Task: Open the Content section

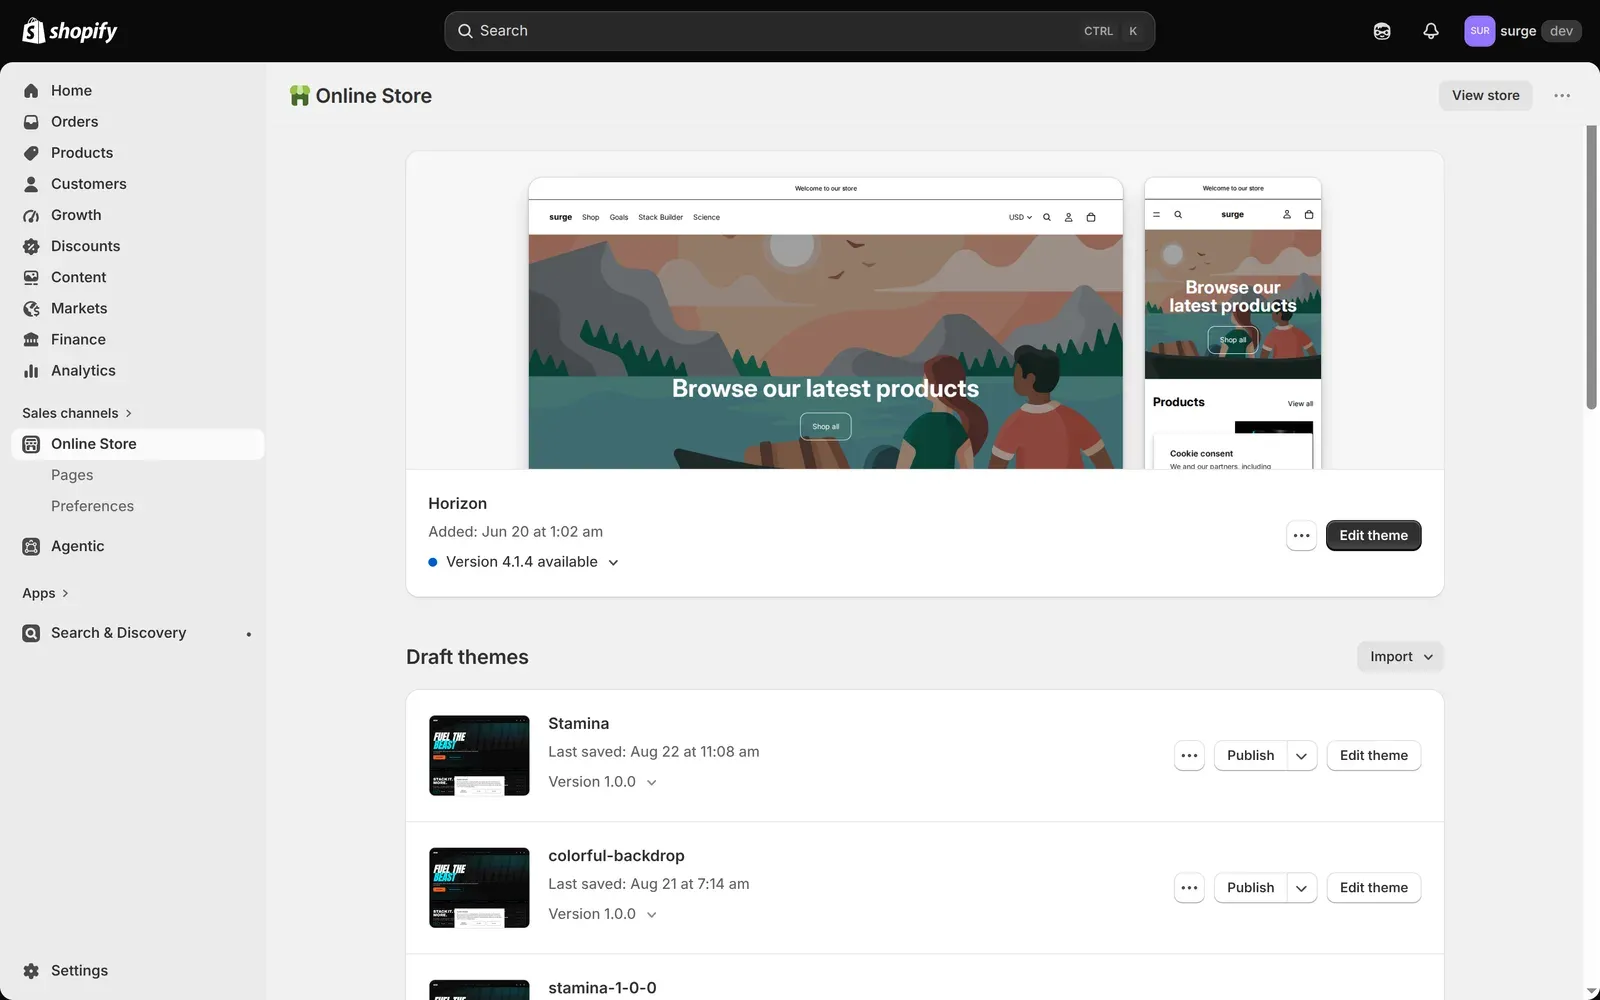Action: tap(138, 277)
